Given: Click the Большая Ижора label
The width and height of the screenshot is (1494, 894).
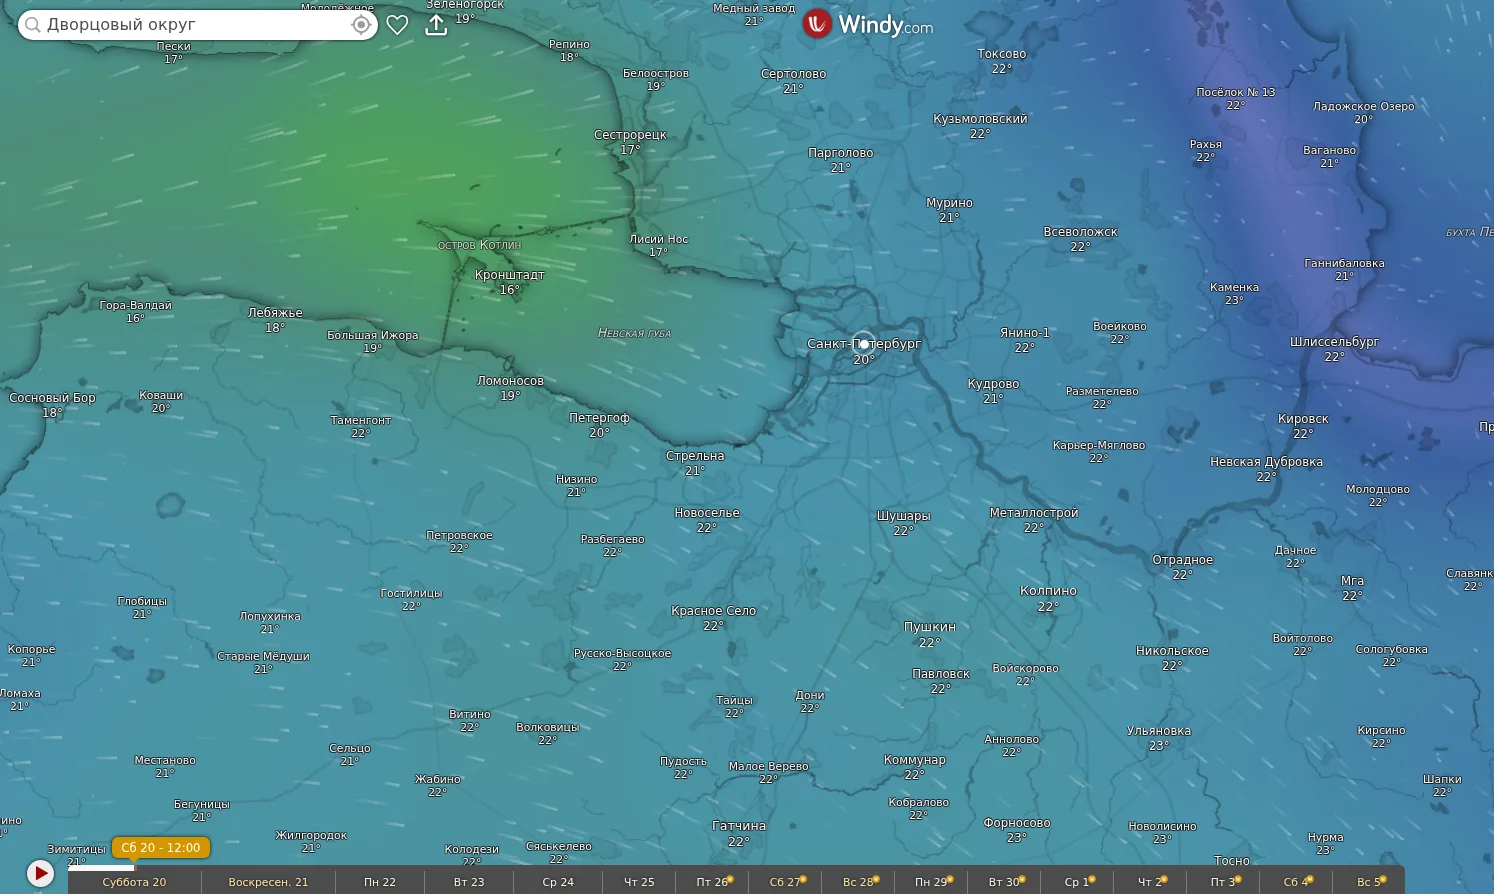Looking at the screenshot, I should 372,335.
